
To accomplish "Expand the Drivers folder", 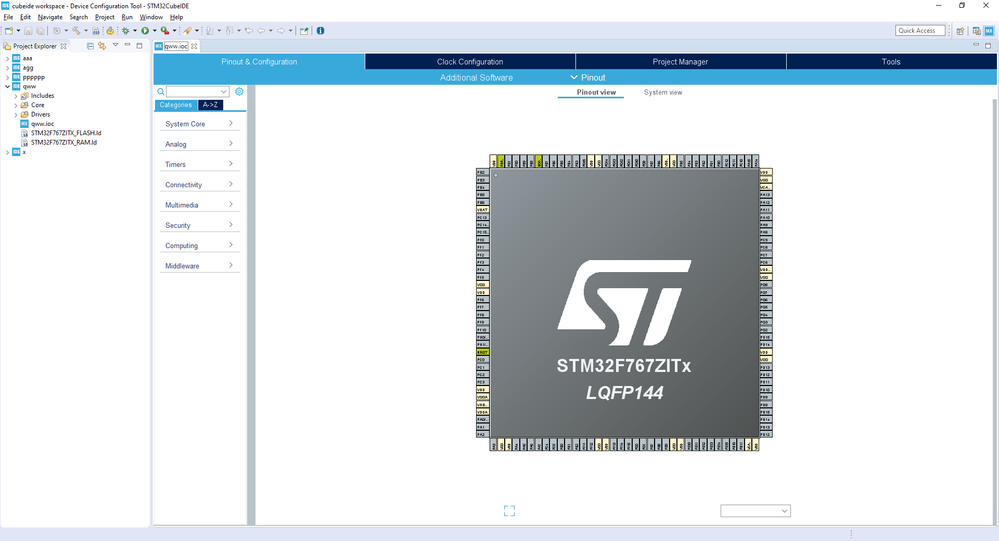I will (16, 115).
